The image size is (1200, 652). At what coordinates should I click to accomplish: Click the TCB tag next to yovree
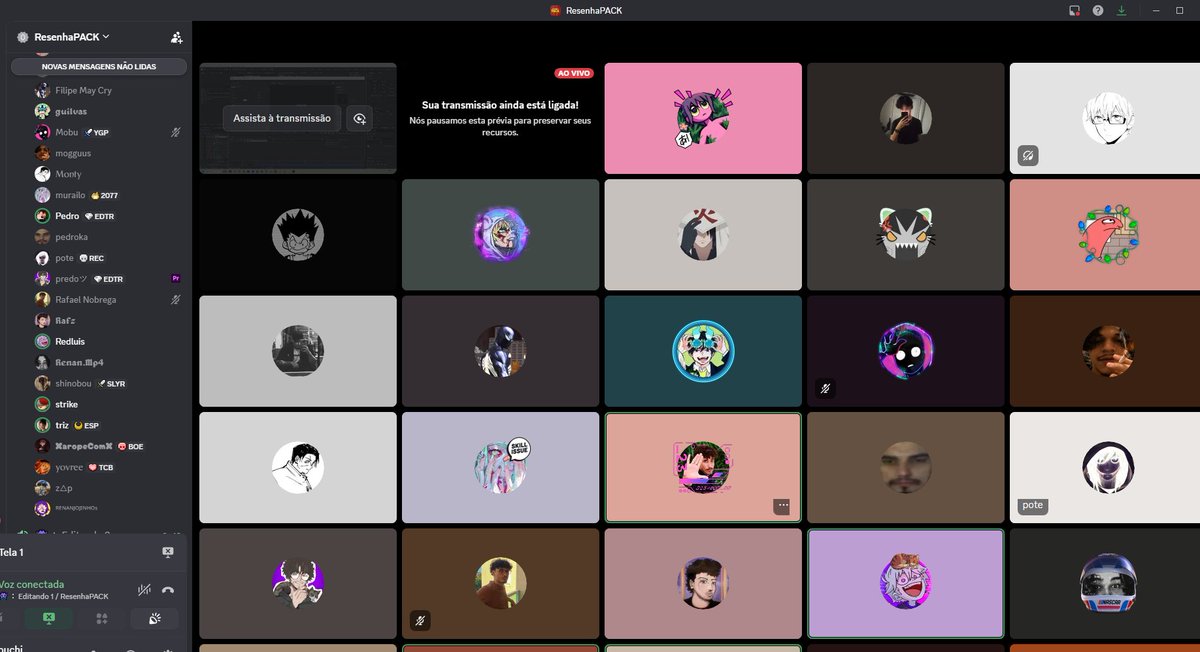tap(100, 467)
